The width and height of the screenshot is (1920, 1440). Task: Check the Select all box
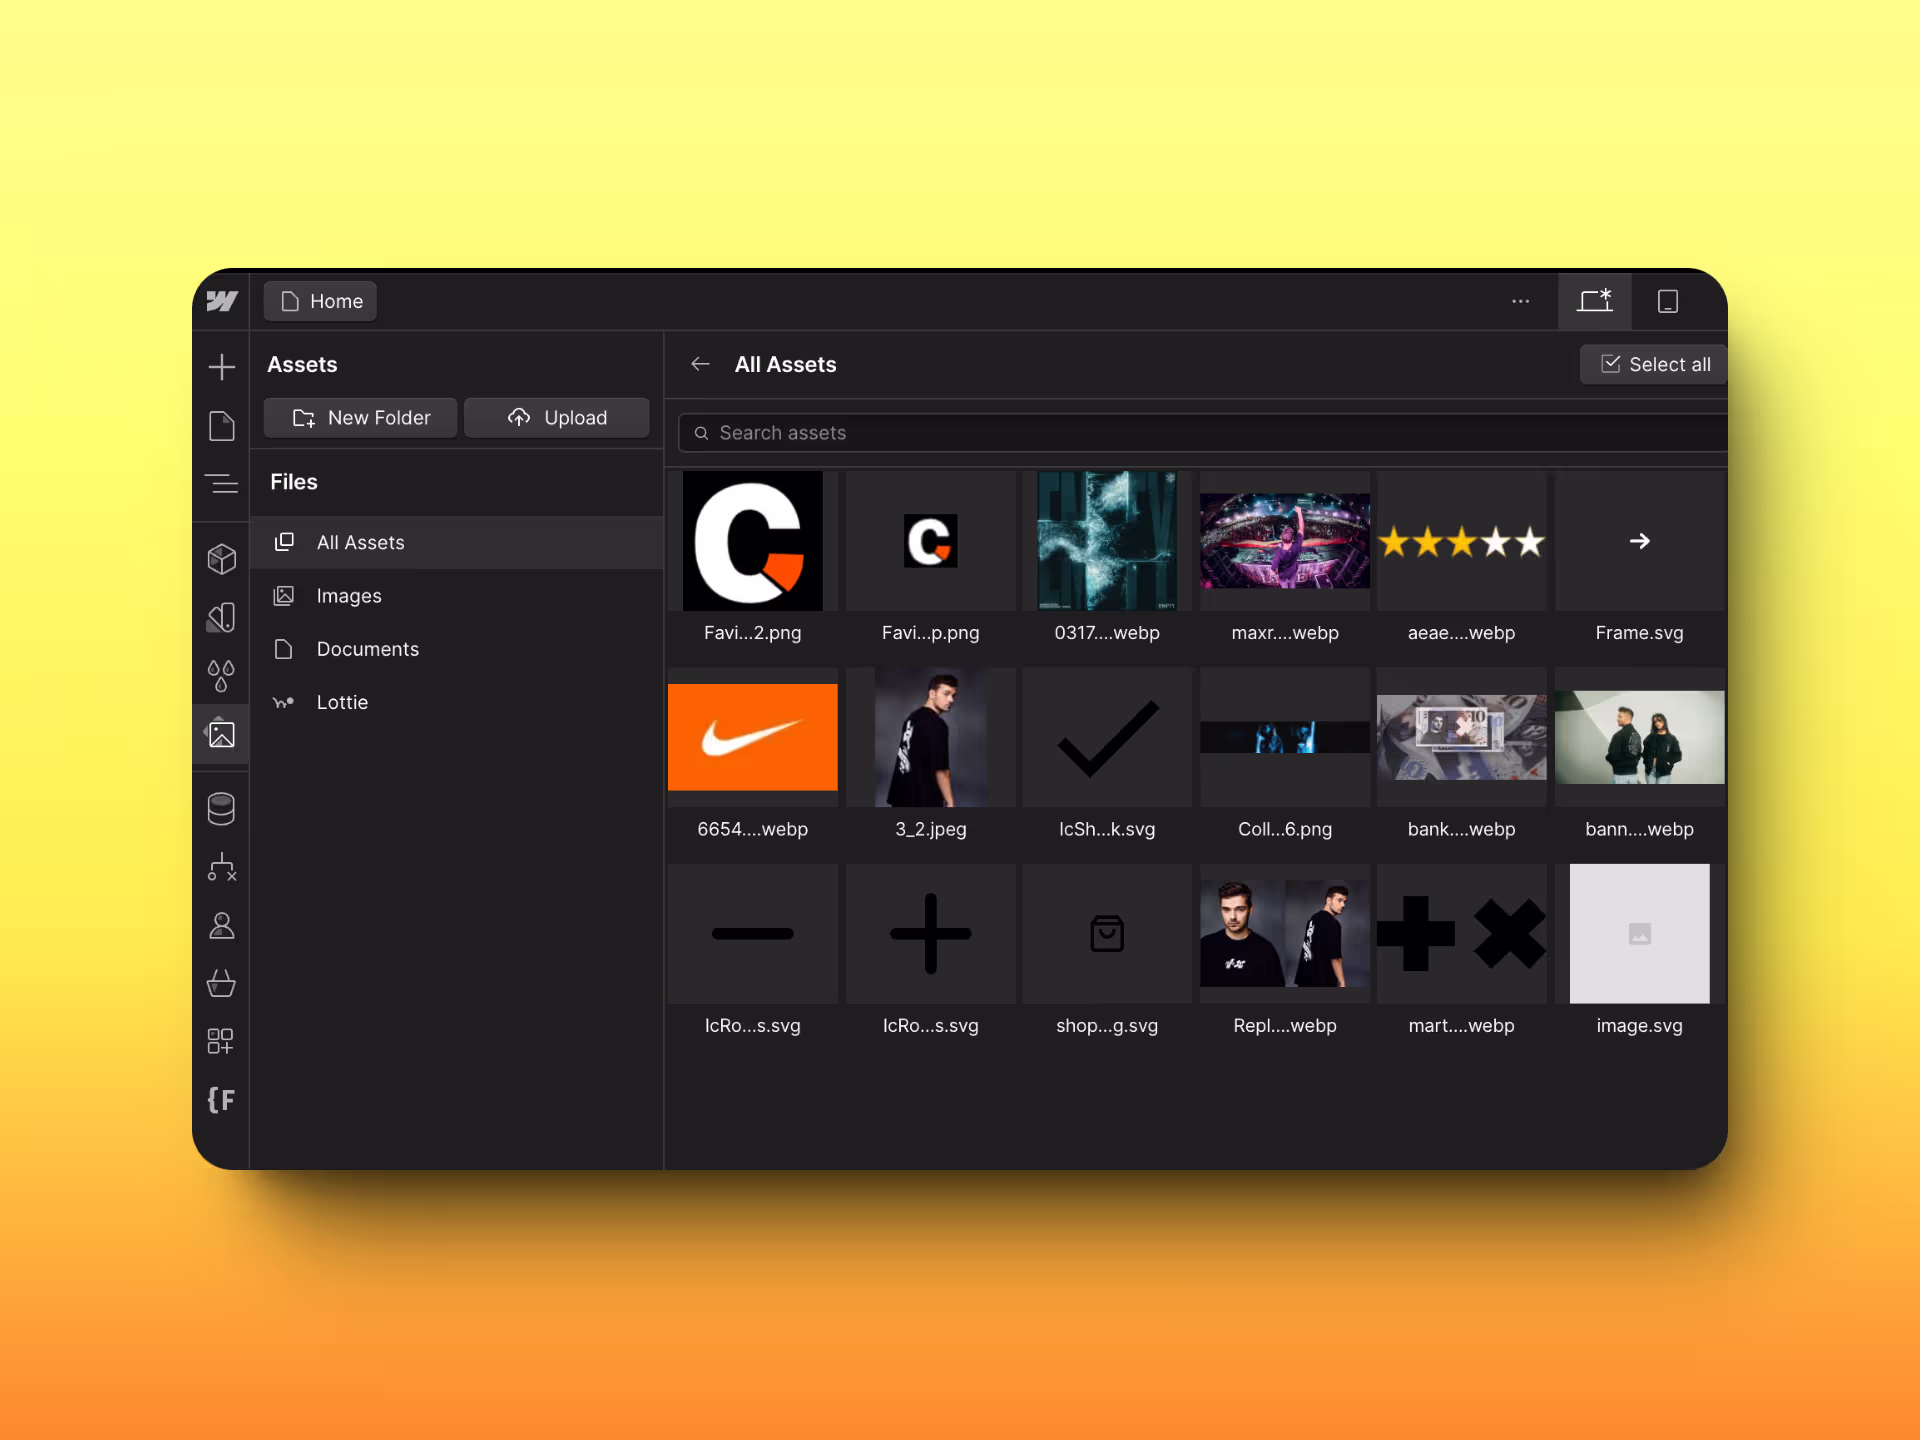1654,364
